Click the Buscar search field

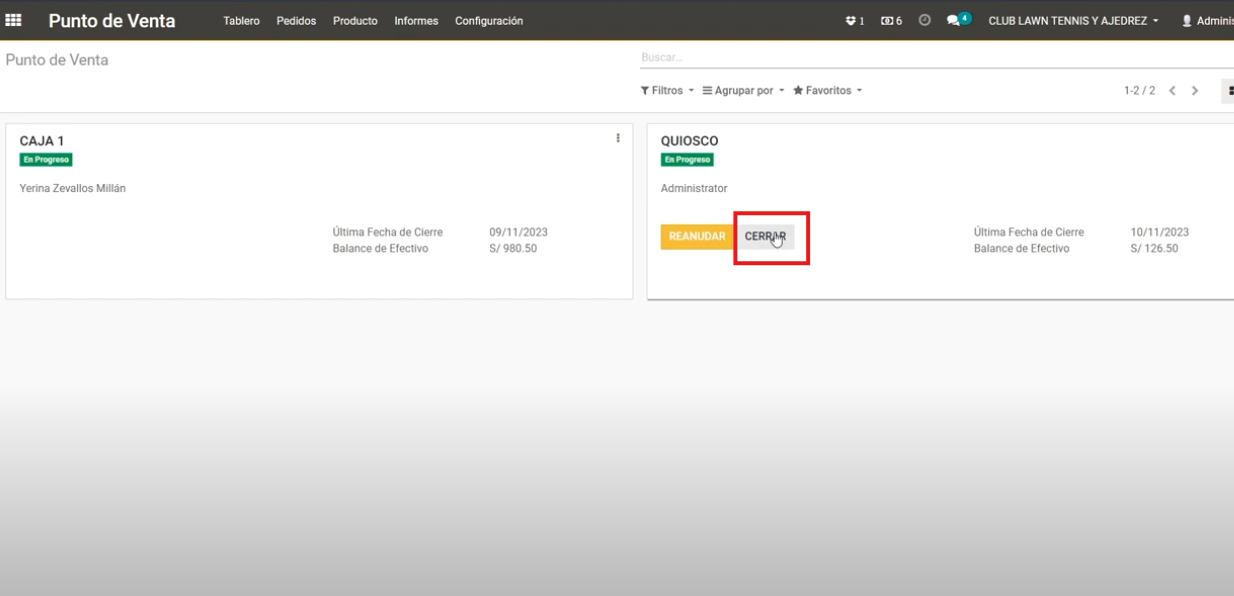coord(900,58)
